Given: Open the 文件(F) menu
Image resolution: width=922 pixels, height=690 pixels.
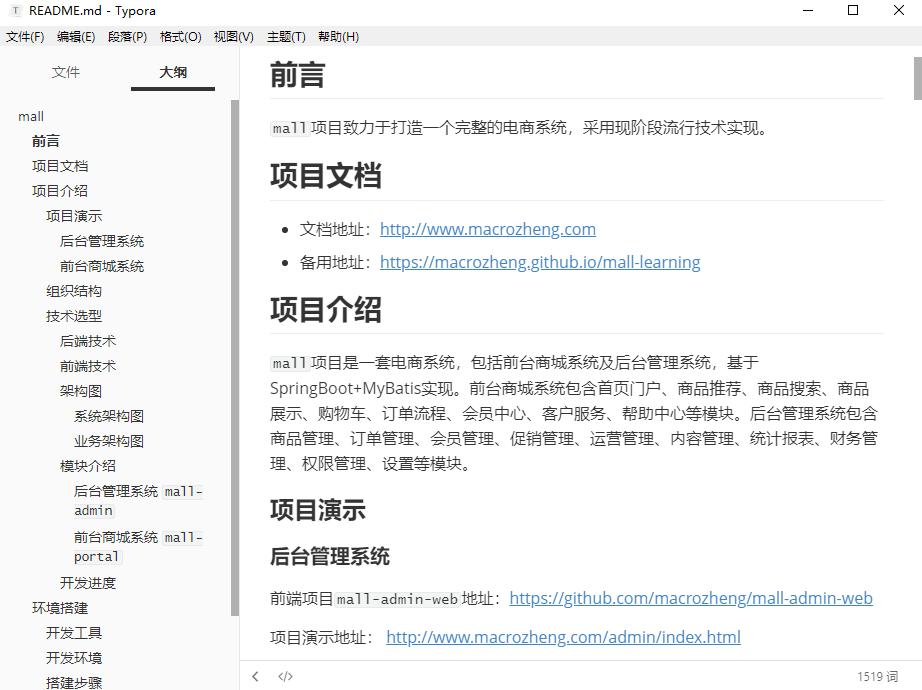Looking at the screenshot, I should (x=25, y=37).
